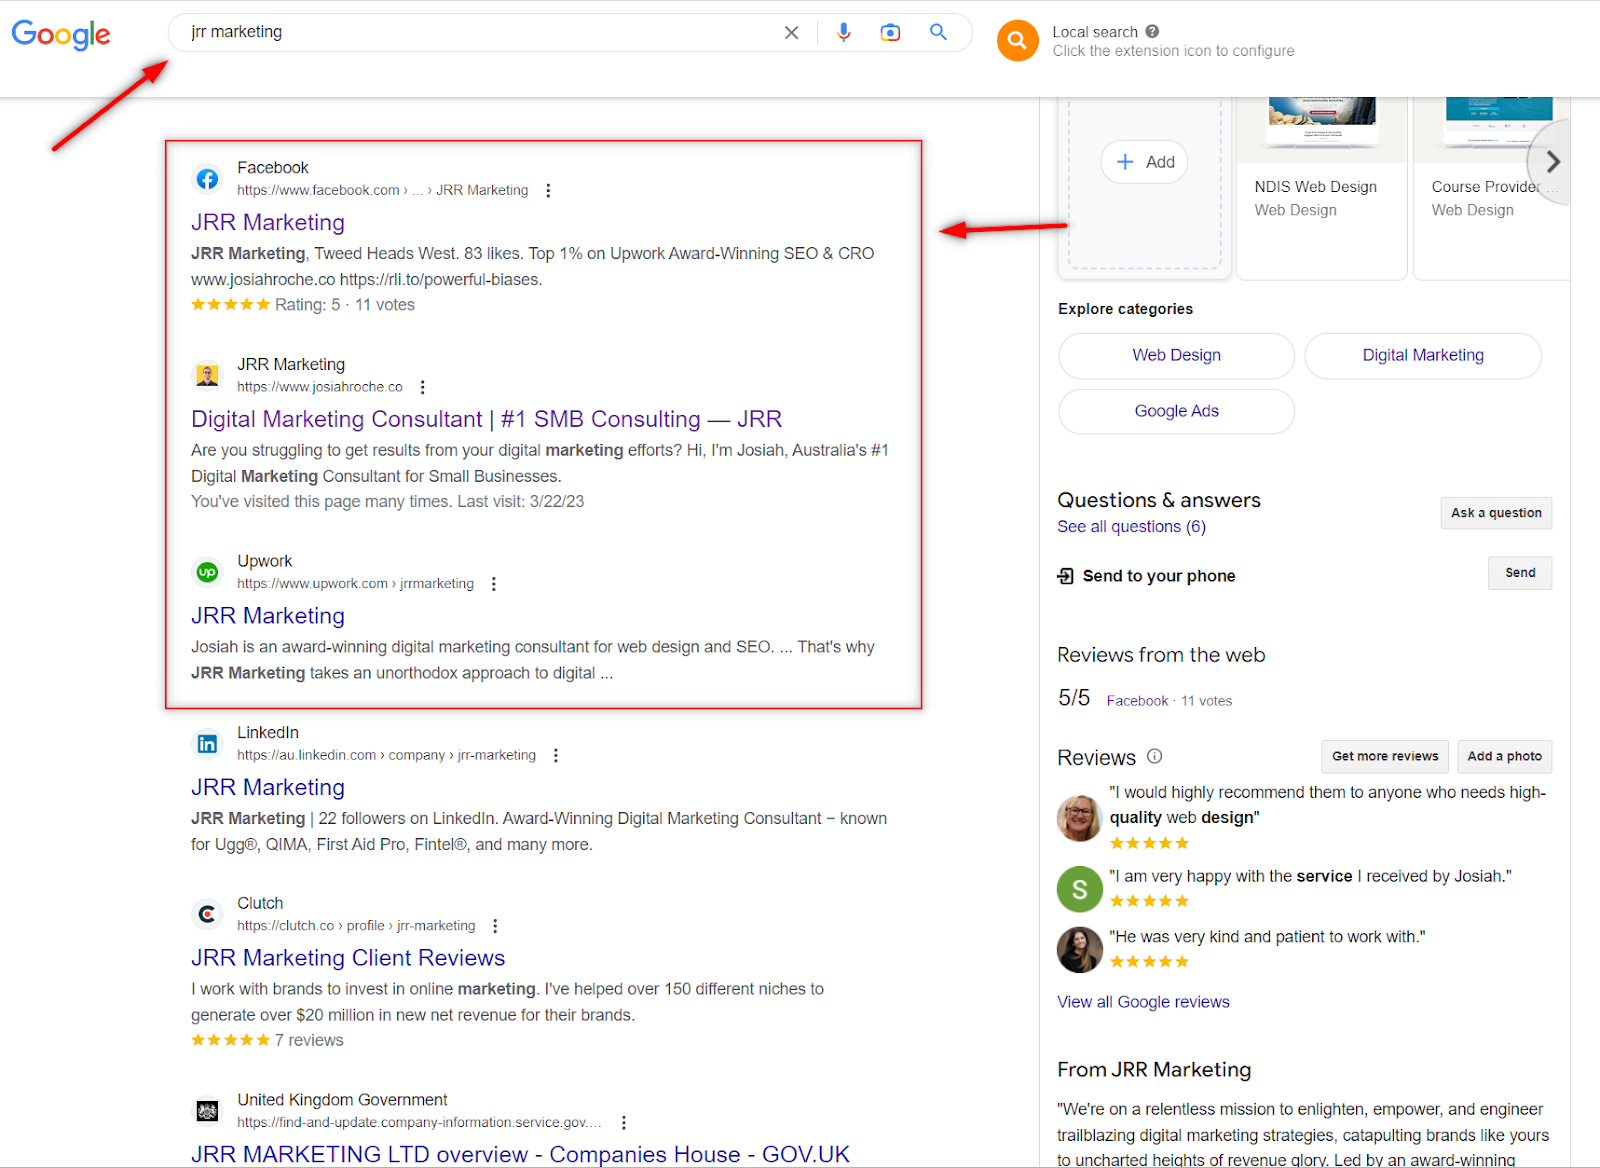Open the Course Provider service card
1600x1168 pixels.
[x=1491, y=188]
